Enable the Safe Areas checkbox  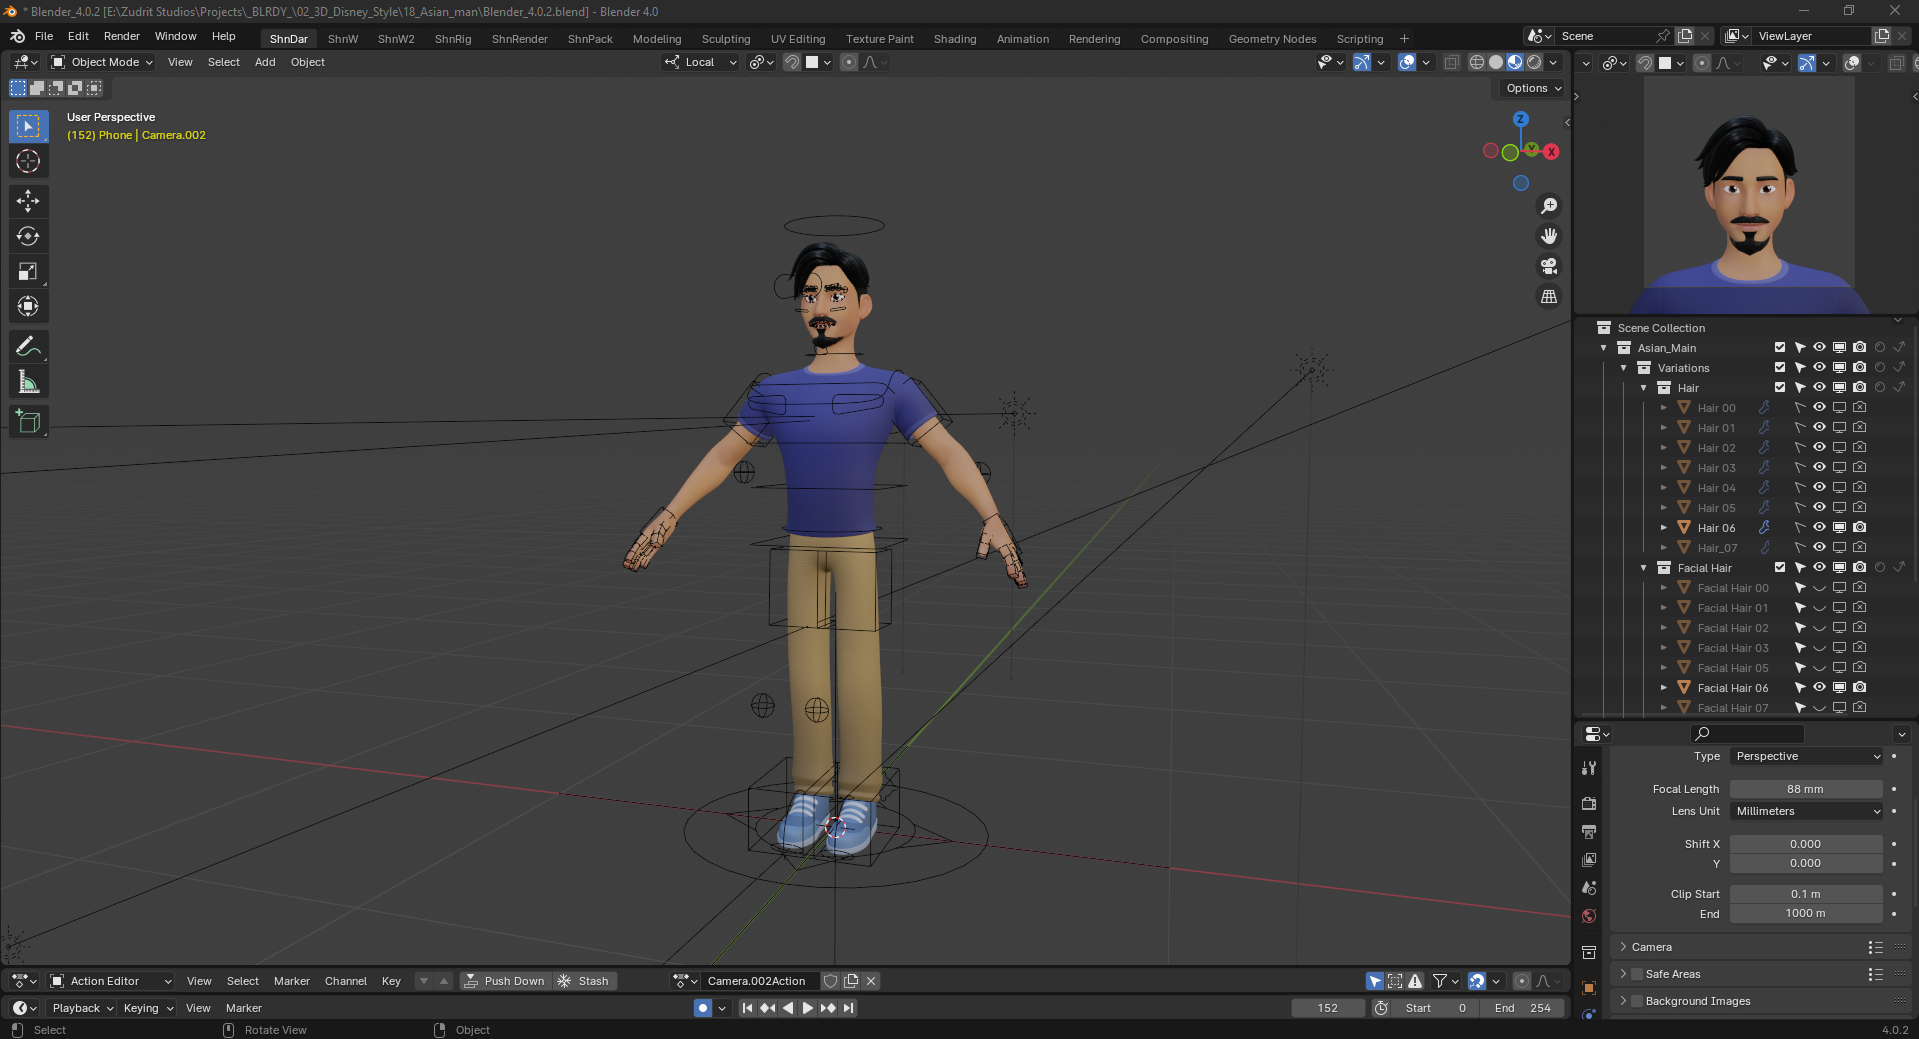(1637, 974)
